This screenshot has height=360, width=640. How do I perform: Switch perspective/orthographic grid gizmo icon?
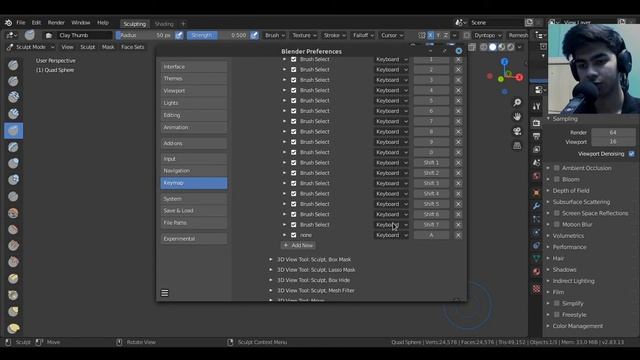pos(517,146)
